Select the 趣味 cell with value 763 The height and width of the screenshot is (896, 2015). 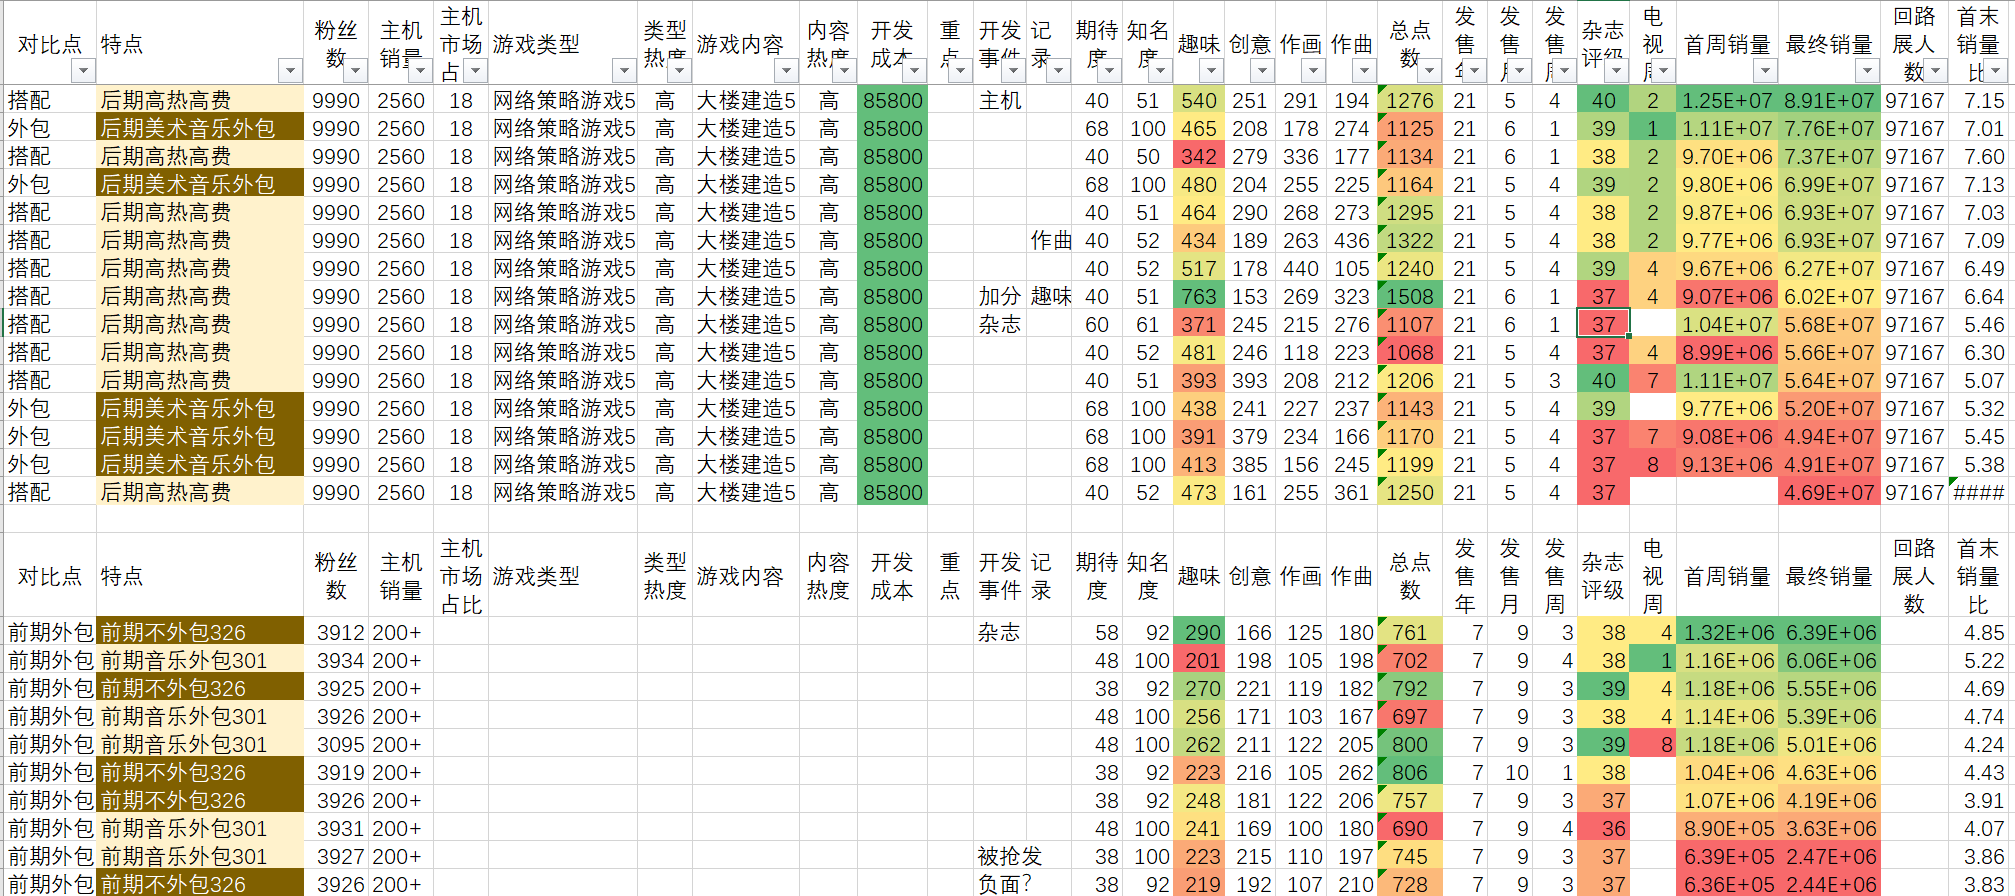pos(1198,297)
